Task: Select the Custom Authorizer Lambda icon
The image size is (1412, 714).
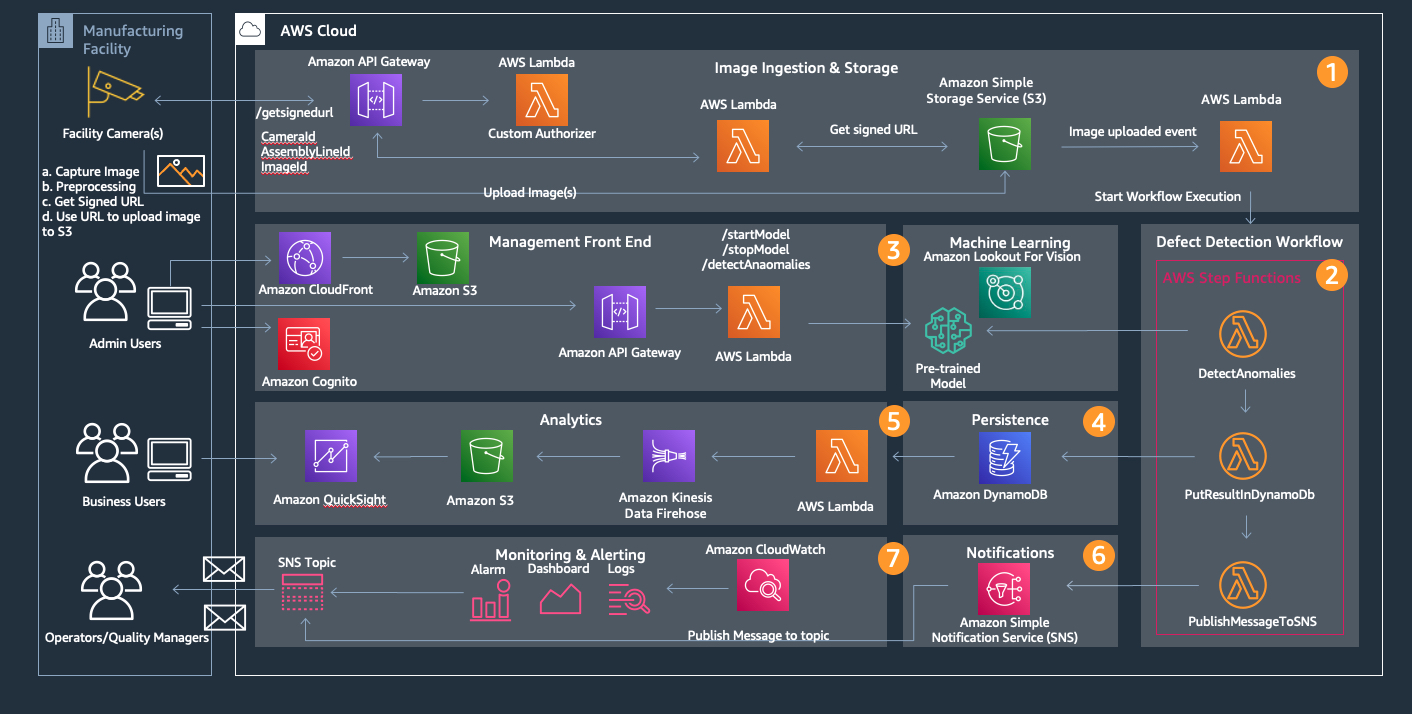Action: 541,100
